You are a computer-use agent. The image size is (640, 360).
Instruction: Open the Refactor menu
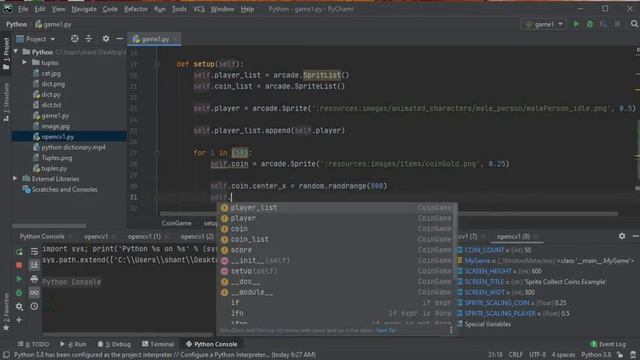pos(136,9)
